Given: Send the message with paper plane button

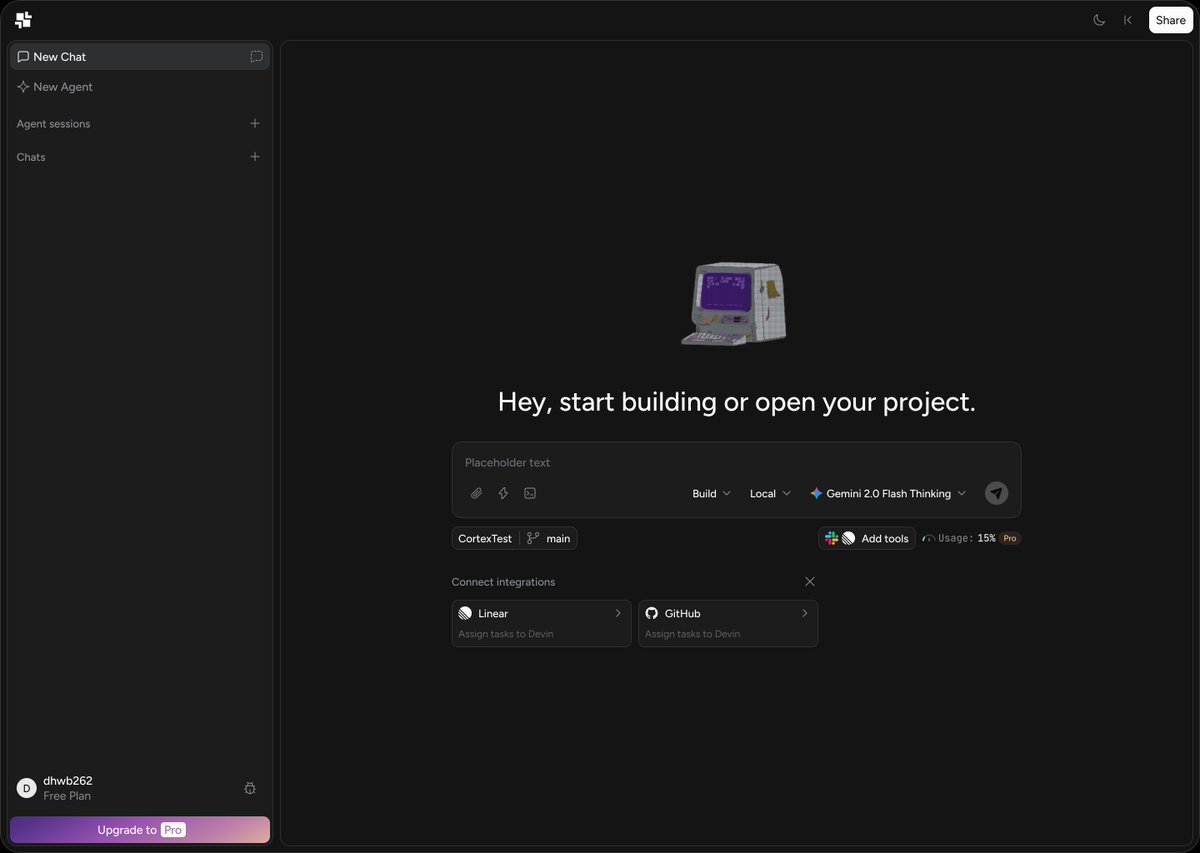Looking at the screenshot, I should (996, 493).
